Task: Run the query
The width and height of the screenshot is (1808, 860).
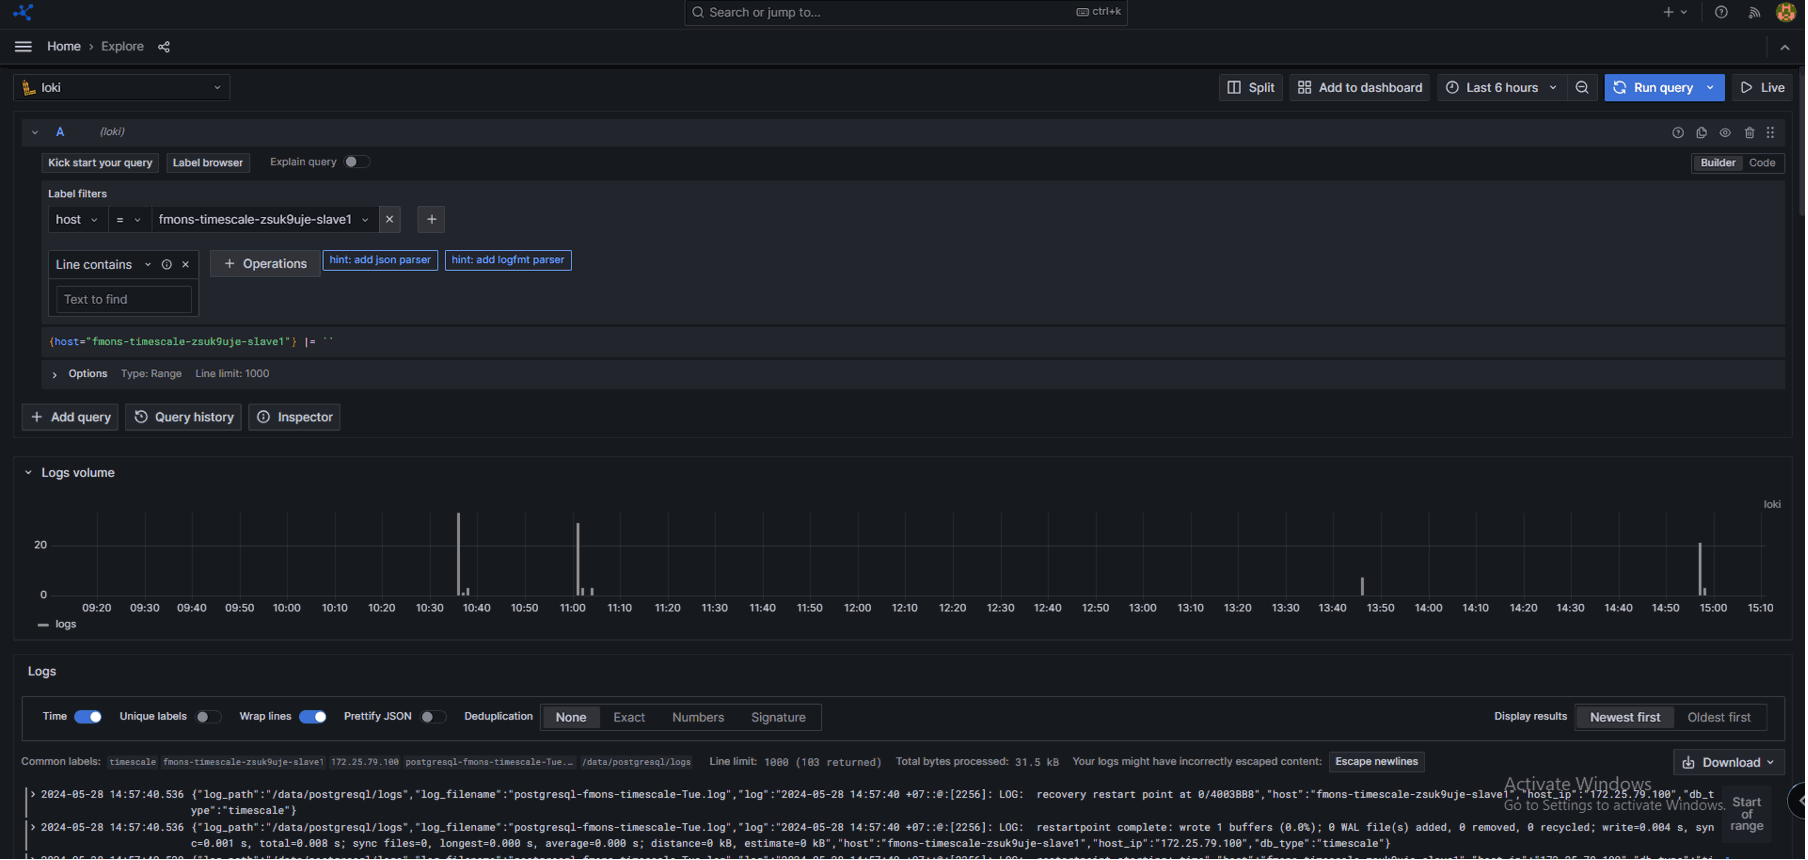Action: [1655, 88]
